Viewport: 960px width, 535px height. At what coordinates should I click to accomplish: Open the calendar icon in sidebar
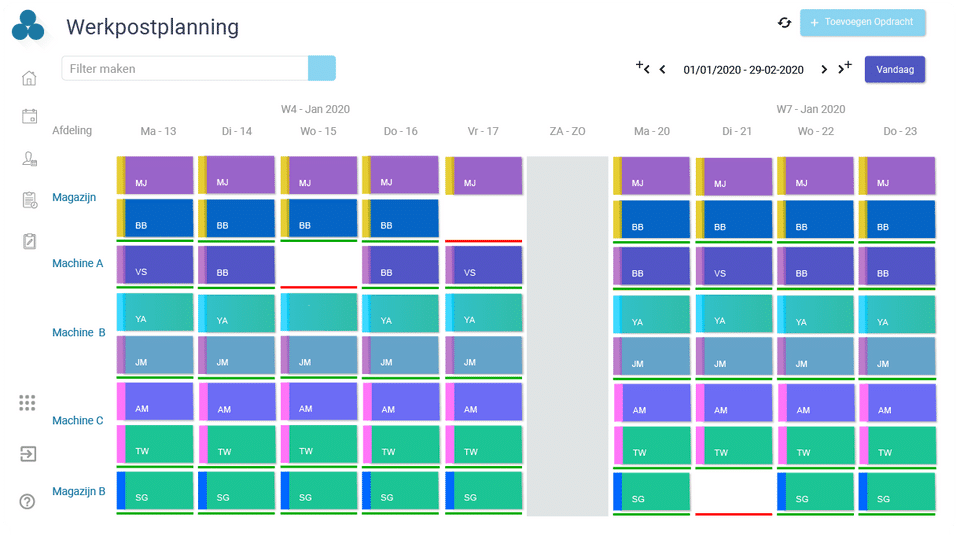point(29,116)
